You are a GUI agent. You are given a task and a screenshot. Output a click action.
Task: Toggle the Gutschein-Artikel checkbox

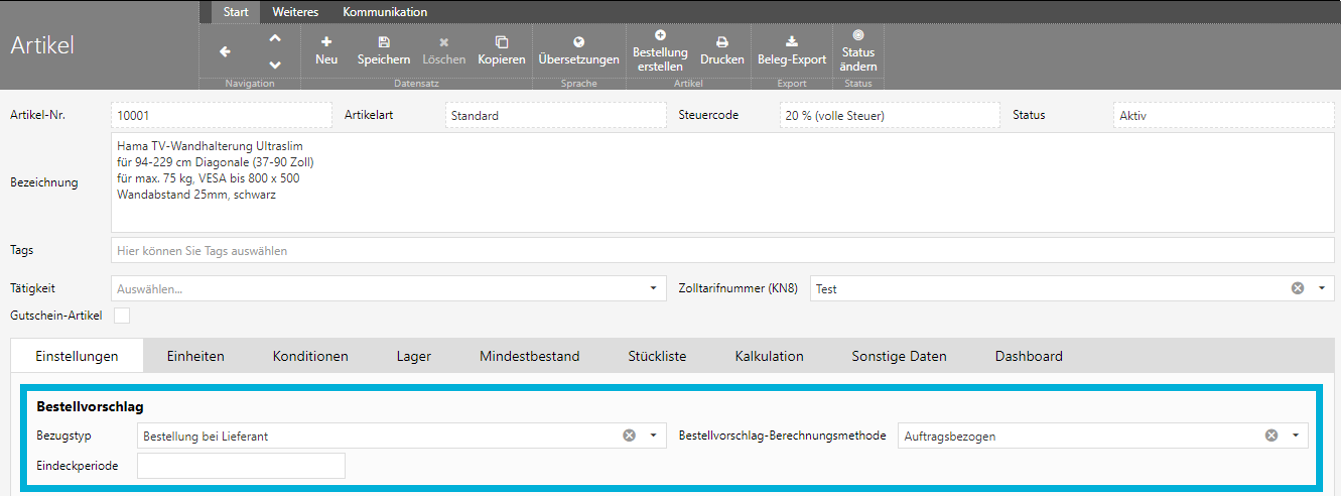[122, 316]
